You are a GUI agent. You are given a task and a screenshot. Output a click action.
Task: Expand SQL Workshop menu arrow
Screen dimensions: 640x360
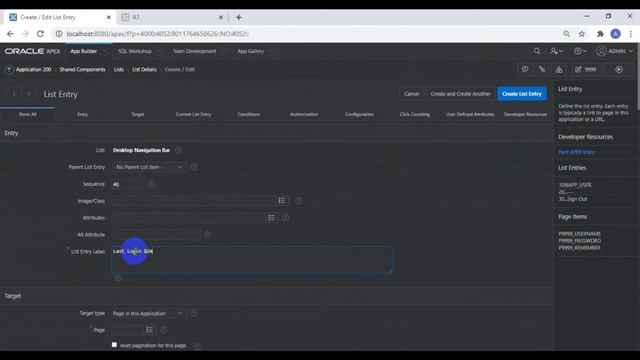[159, 51]
